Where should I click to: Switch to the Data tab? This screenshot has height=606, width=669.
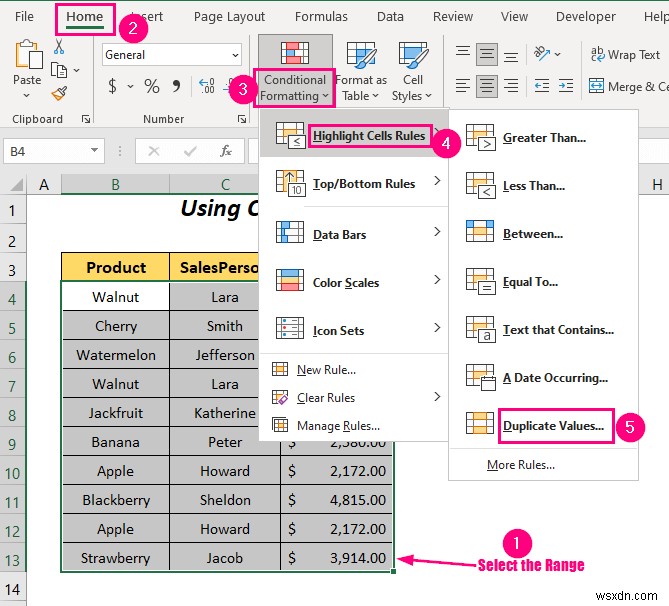click(390, 17)
